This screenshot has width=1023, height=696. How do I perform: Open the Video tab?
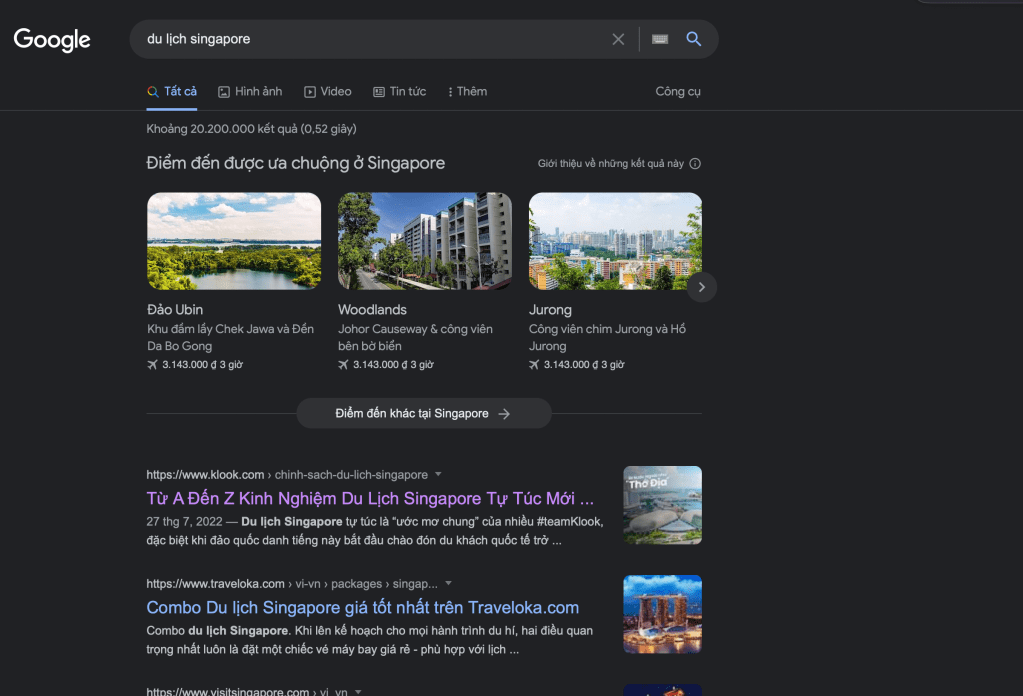tap(328, 91)
